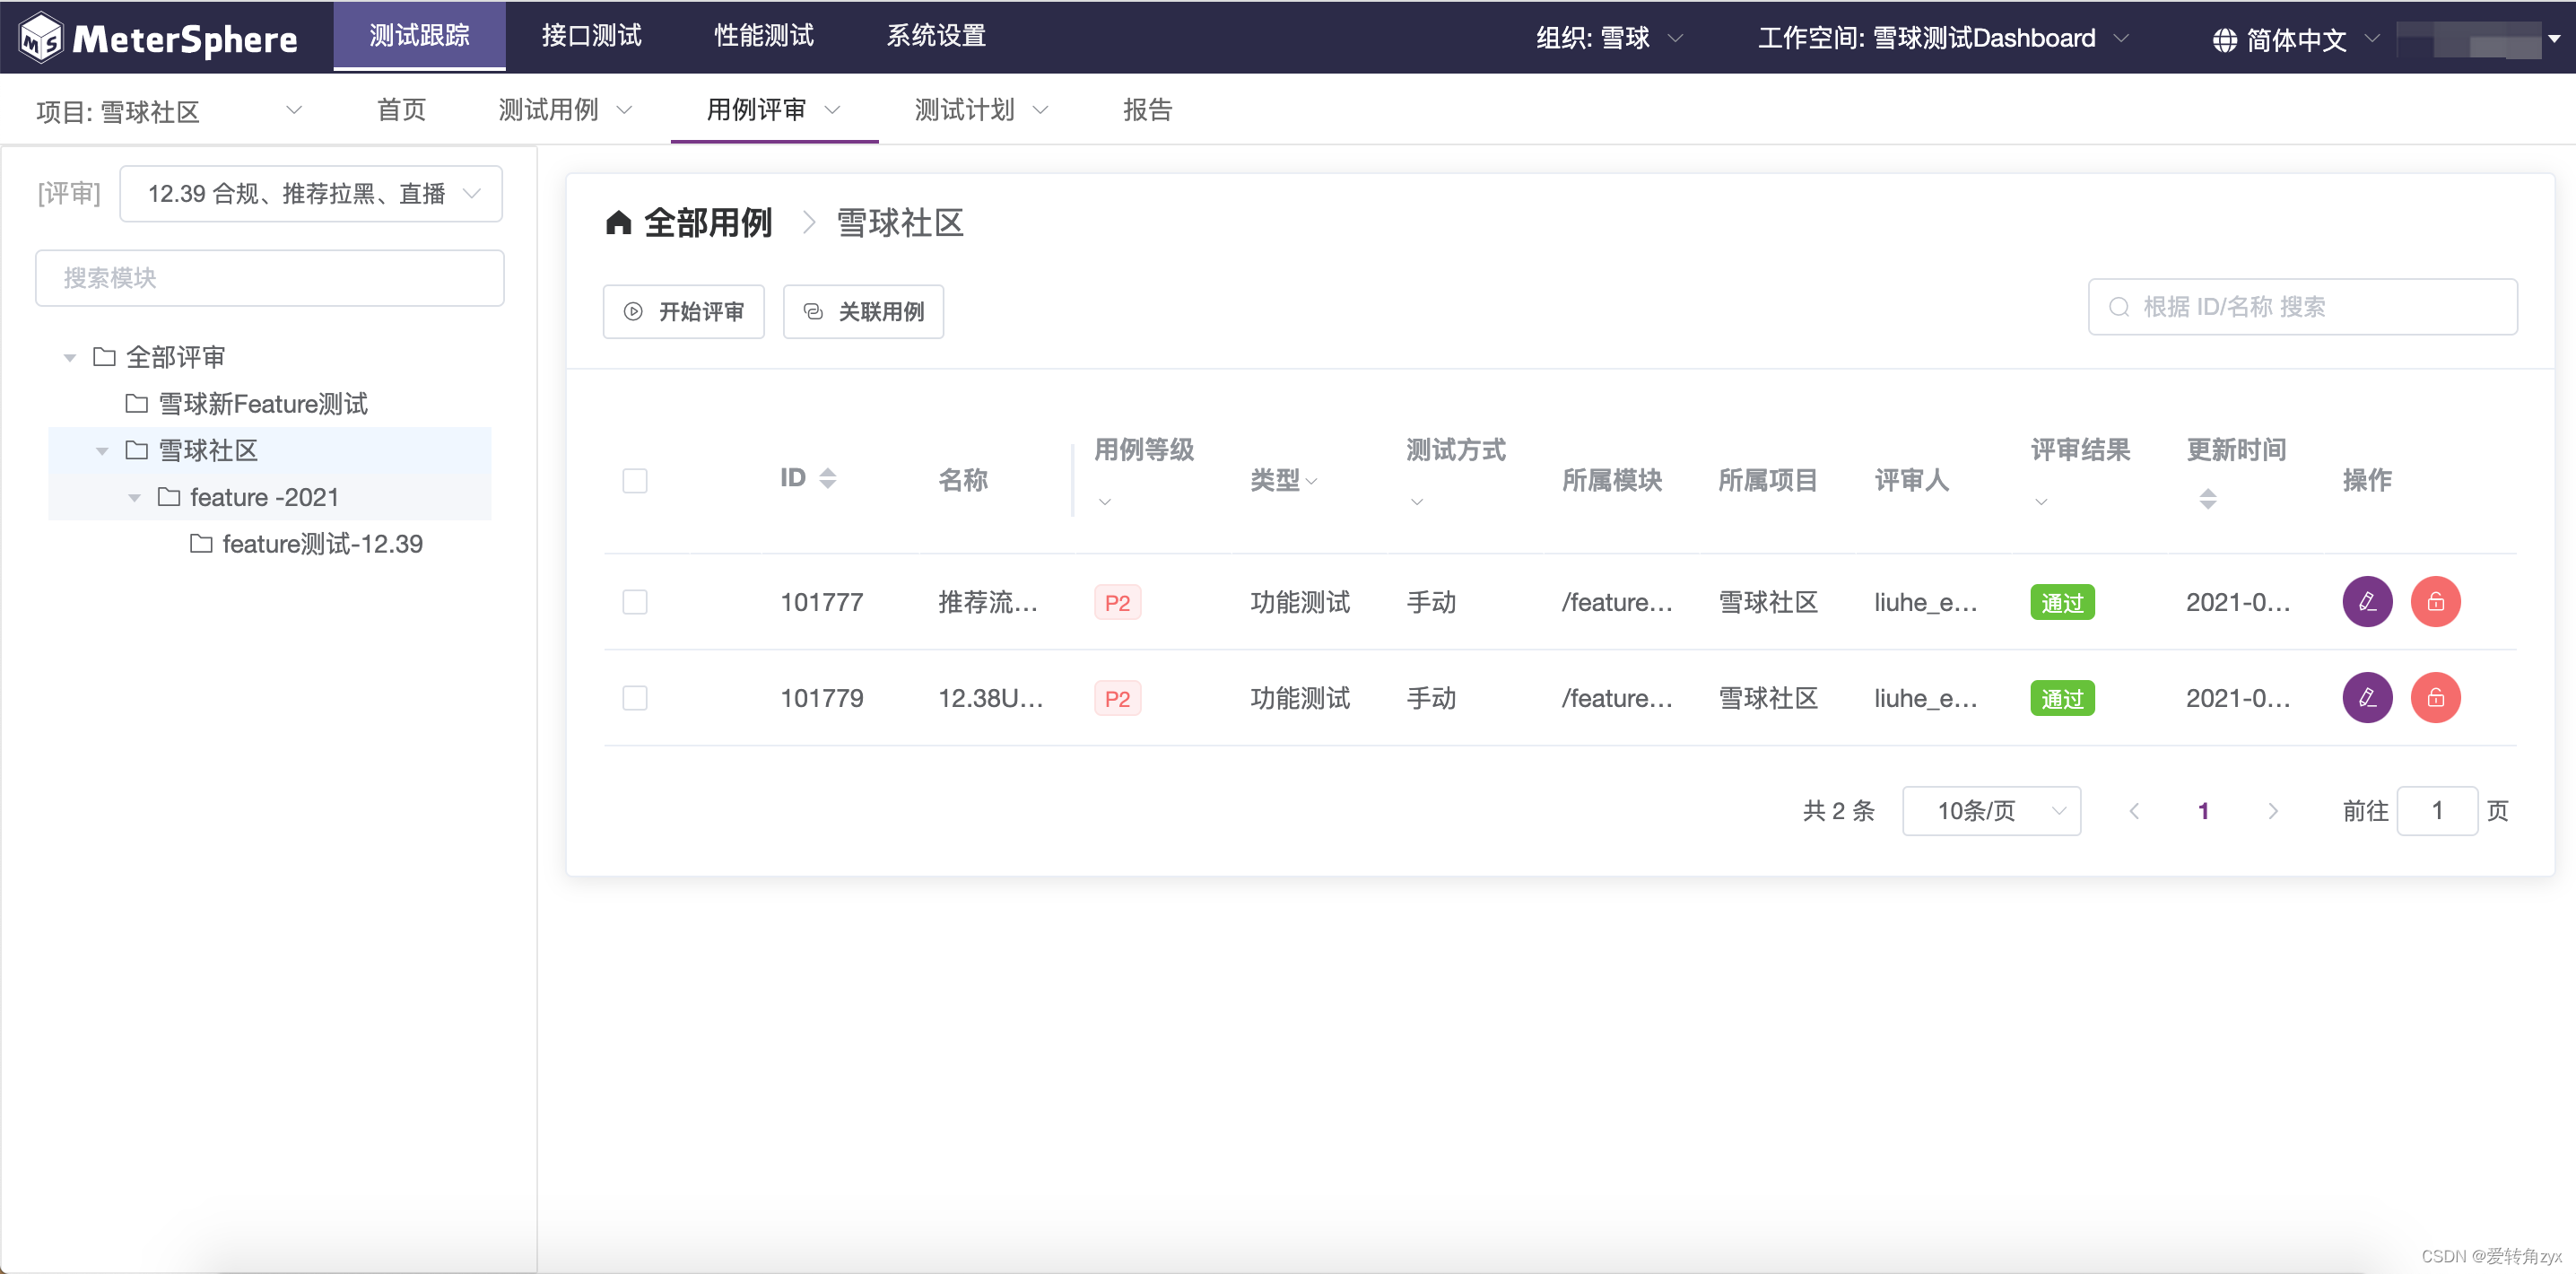Click the 搜索模块 input
The image size is (2576, 1274).
pos(270,278)
